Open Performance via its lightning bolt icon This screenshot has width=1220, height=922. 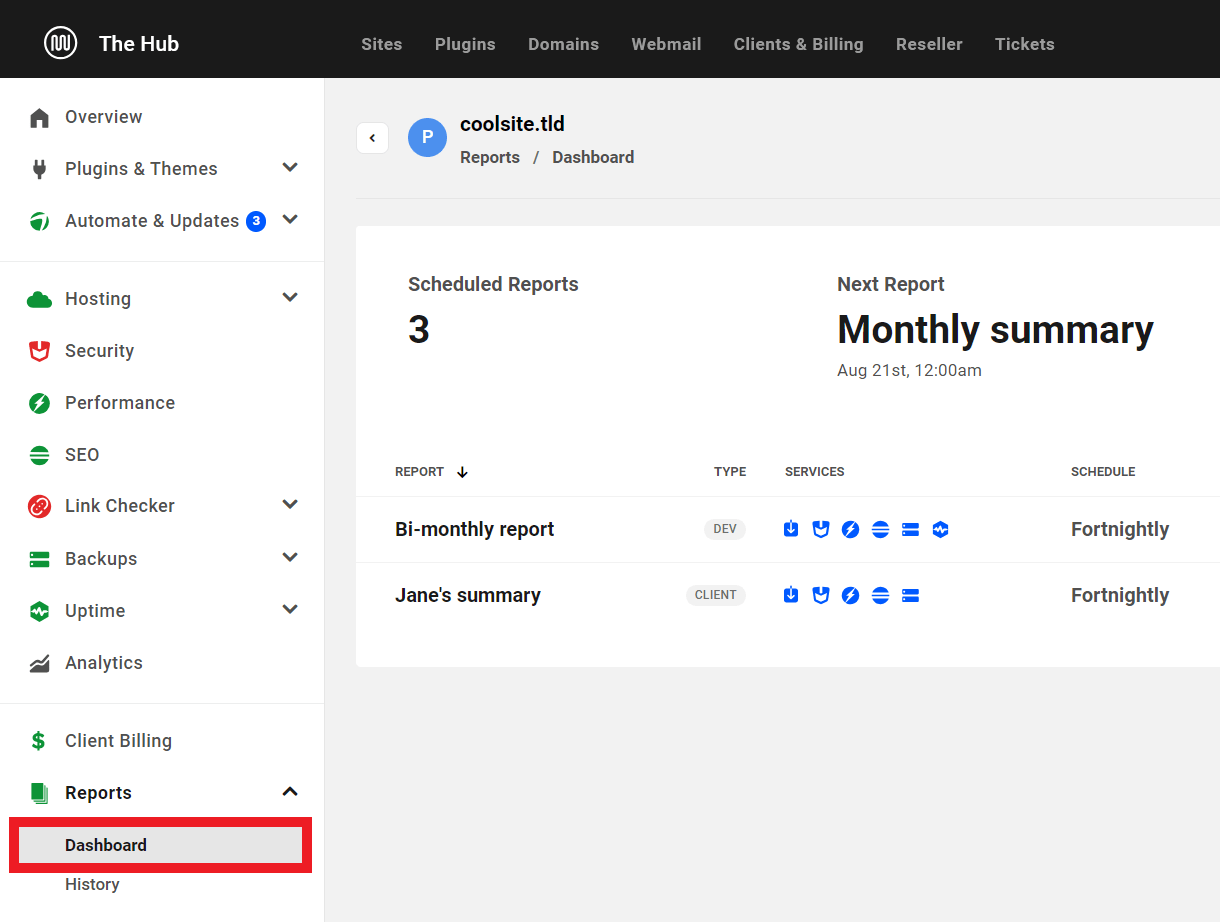[x=39, y=403]
